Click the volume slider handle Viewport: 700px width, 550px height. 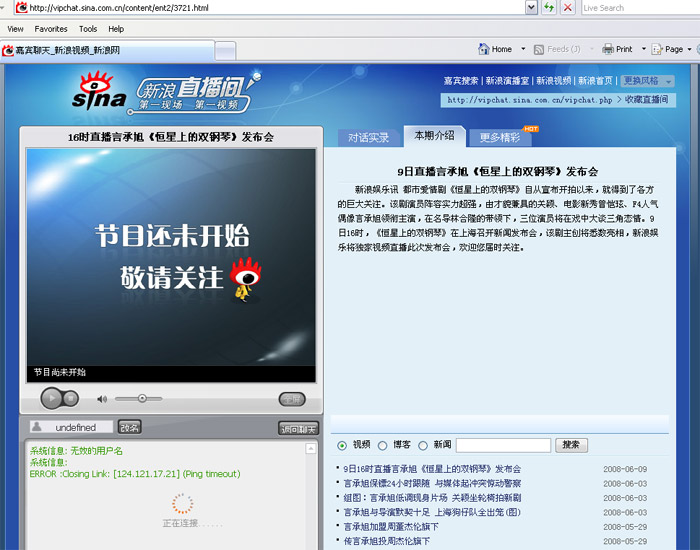click(142, 398)
